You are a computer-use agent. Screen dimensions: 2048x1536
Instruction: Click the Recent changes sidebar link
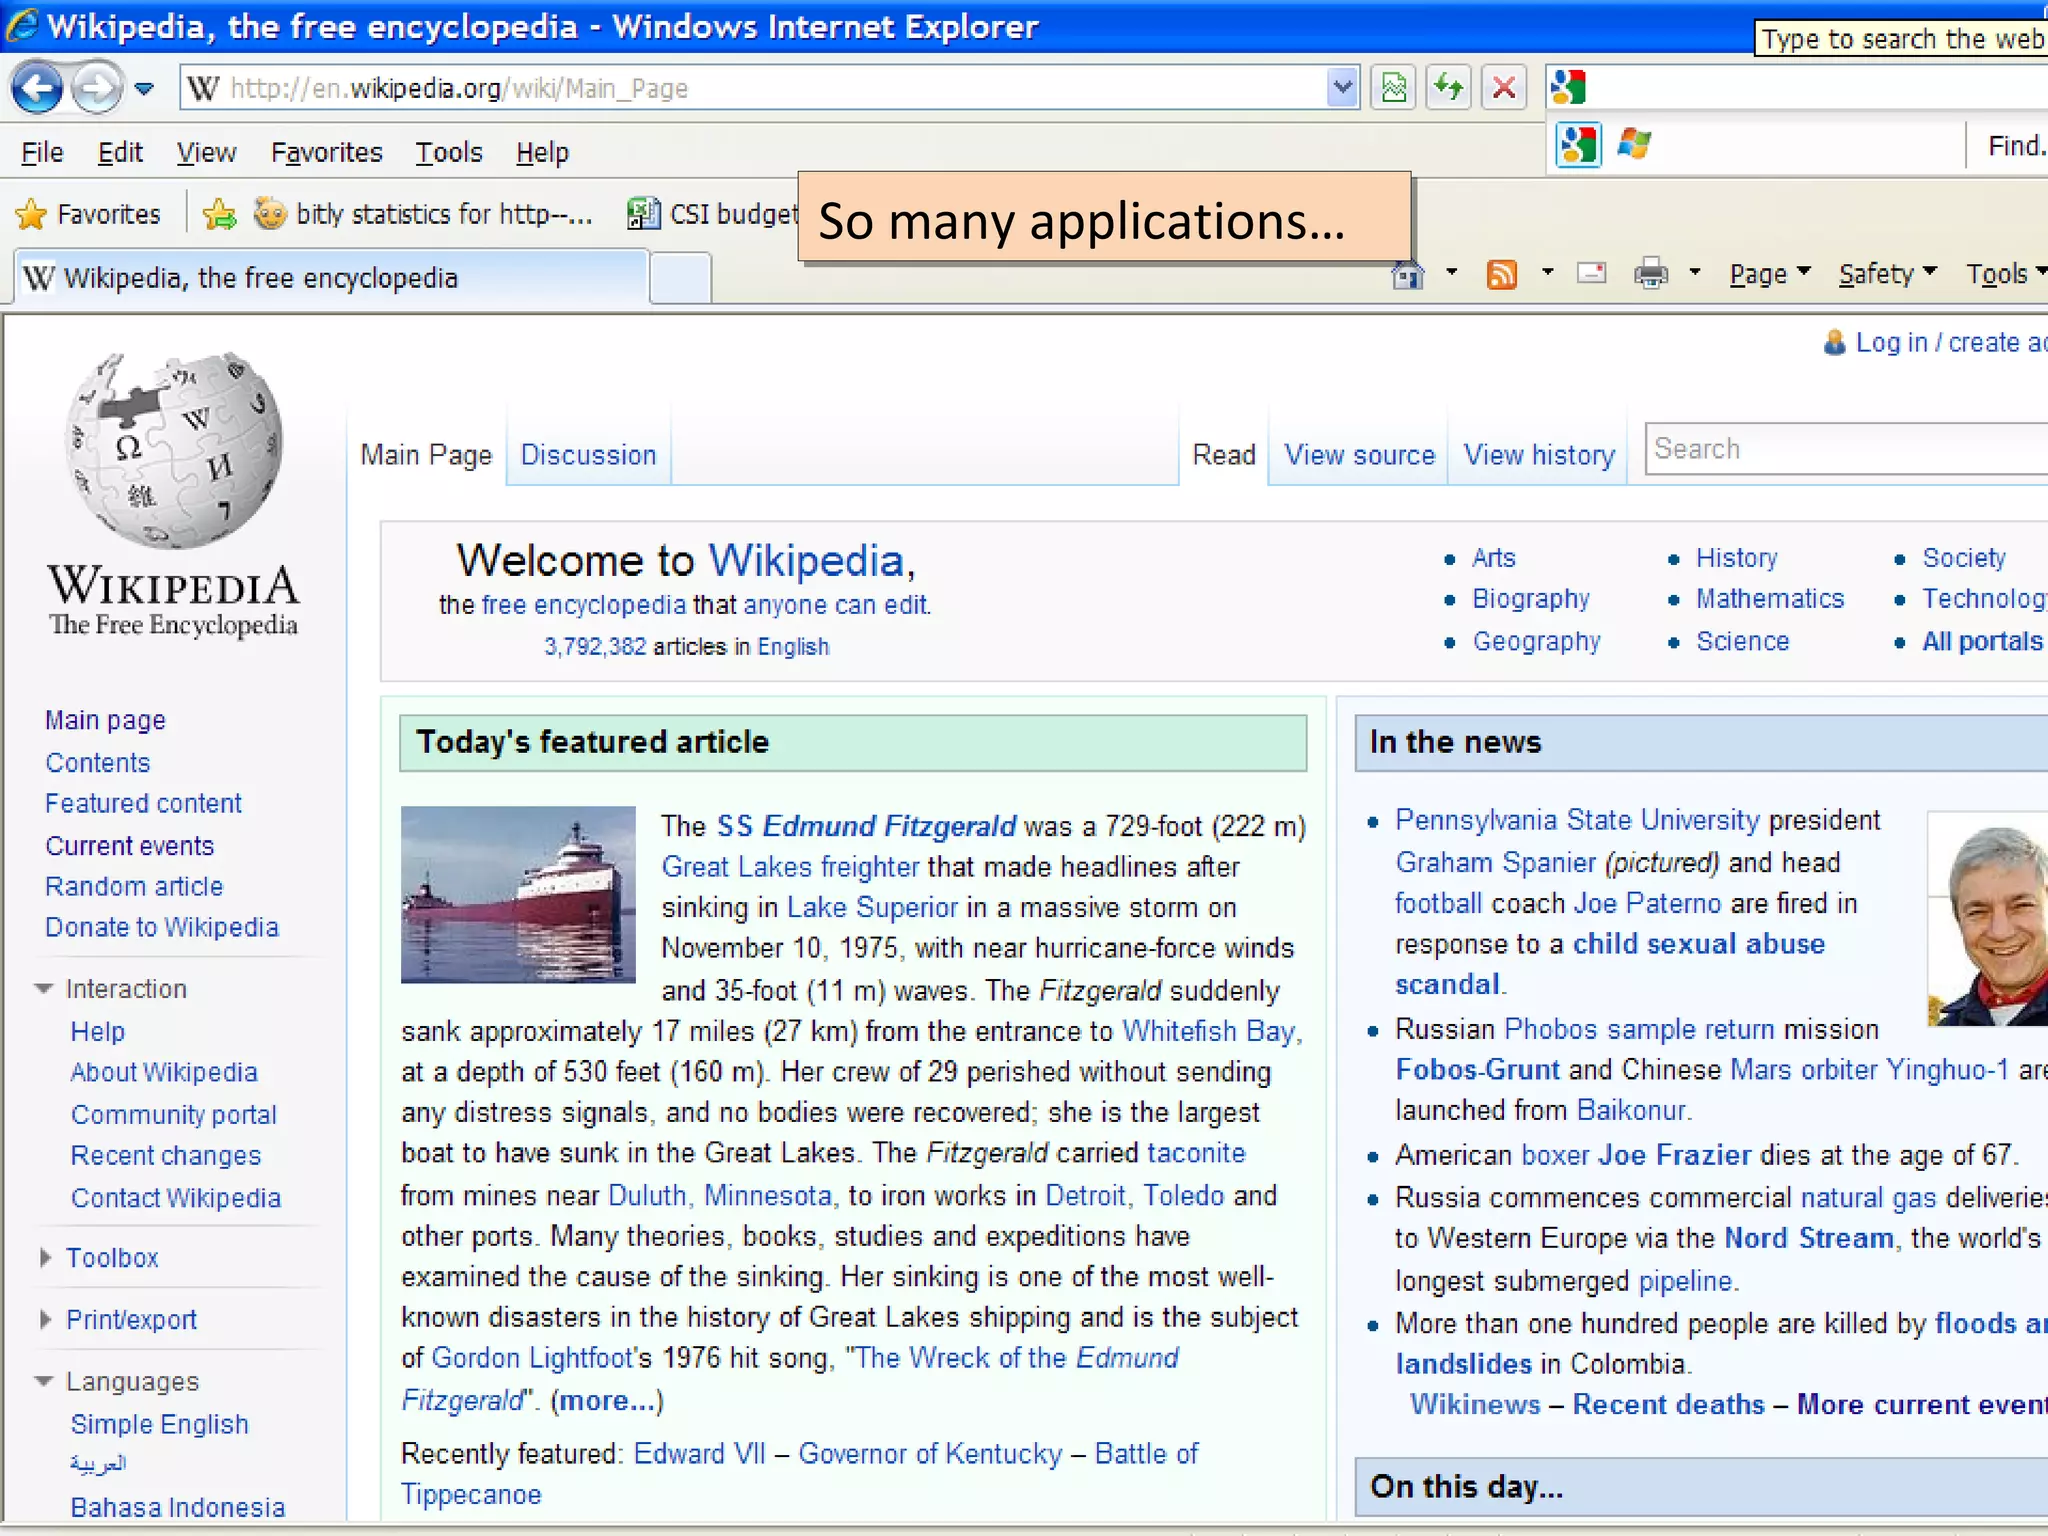[x=166, y=1156]
